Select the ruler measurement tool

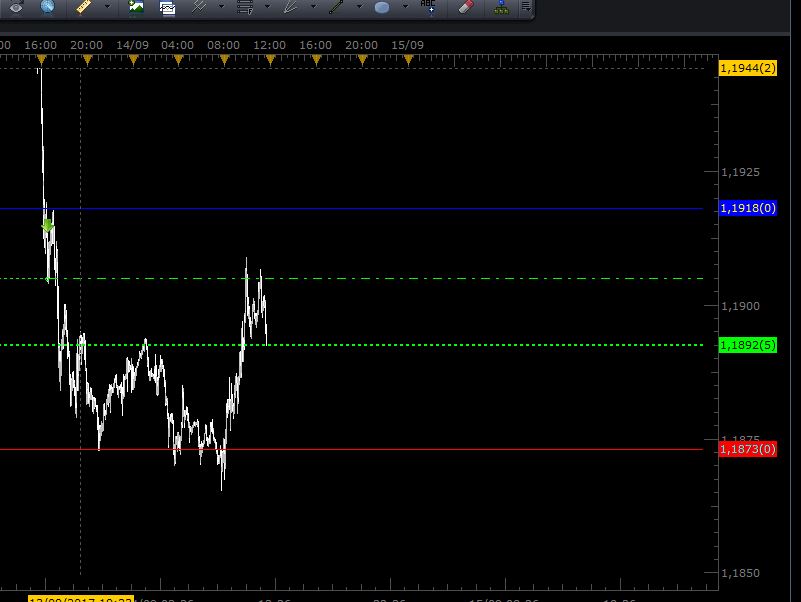click(x=84, y=7)
